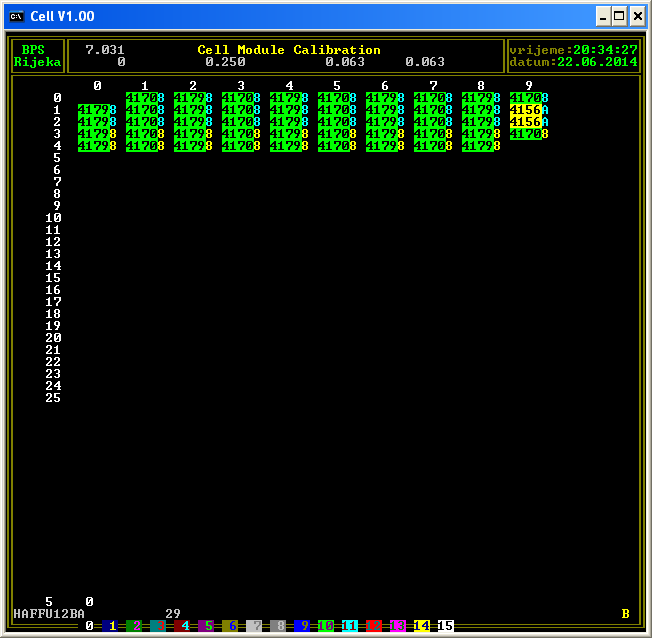Maximize the Cell V1.00 window

[x=618, y=16]
